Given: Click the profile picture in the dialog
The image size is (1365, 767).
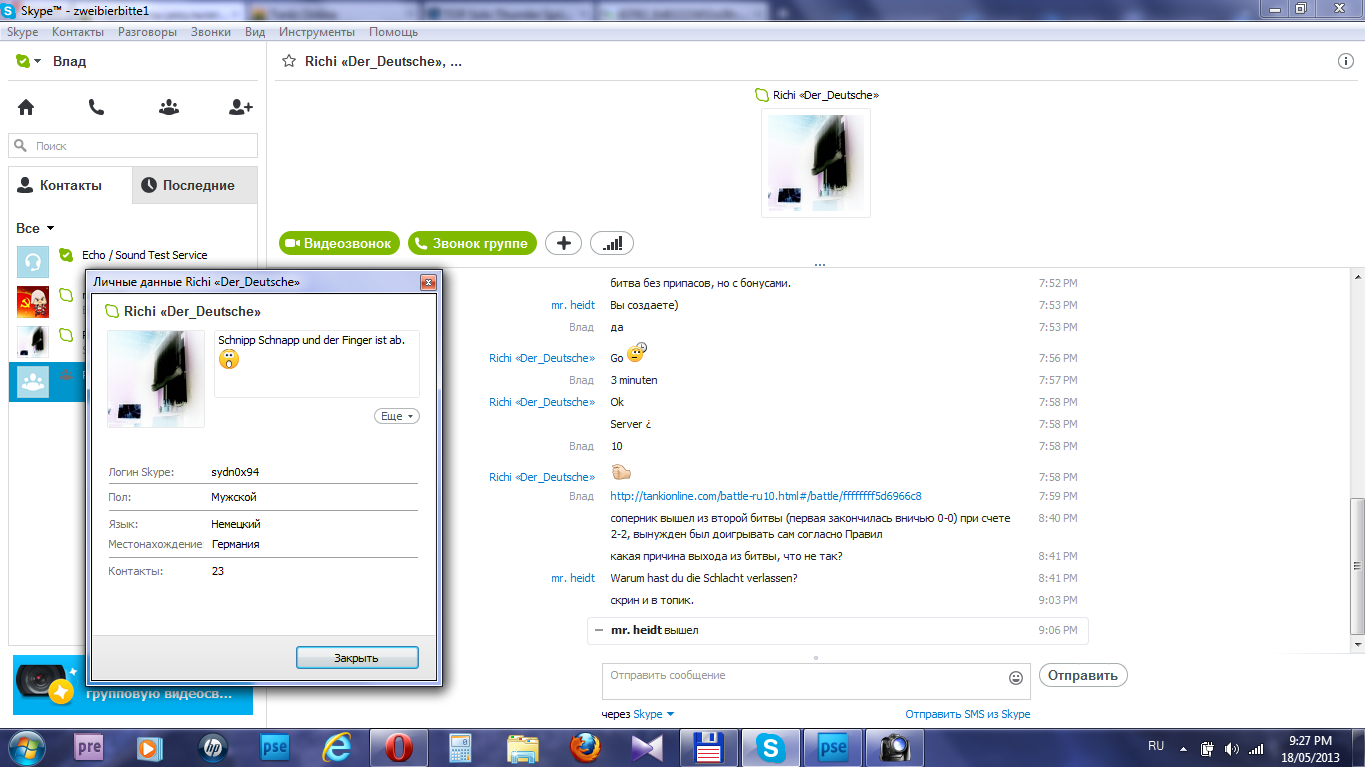Looking at the screenshot, I should coord(156,379).
